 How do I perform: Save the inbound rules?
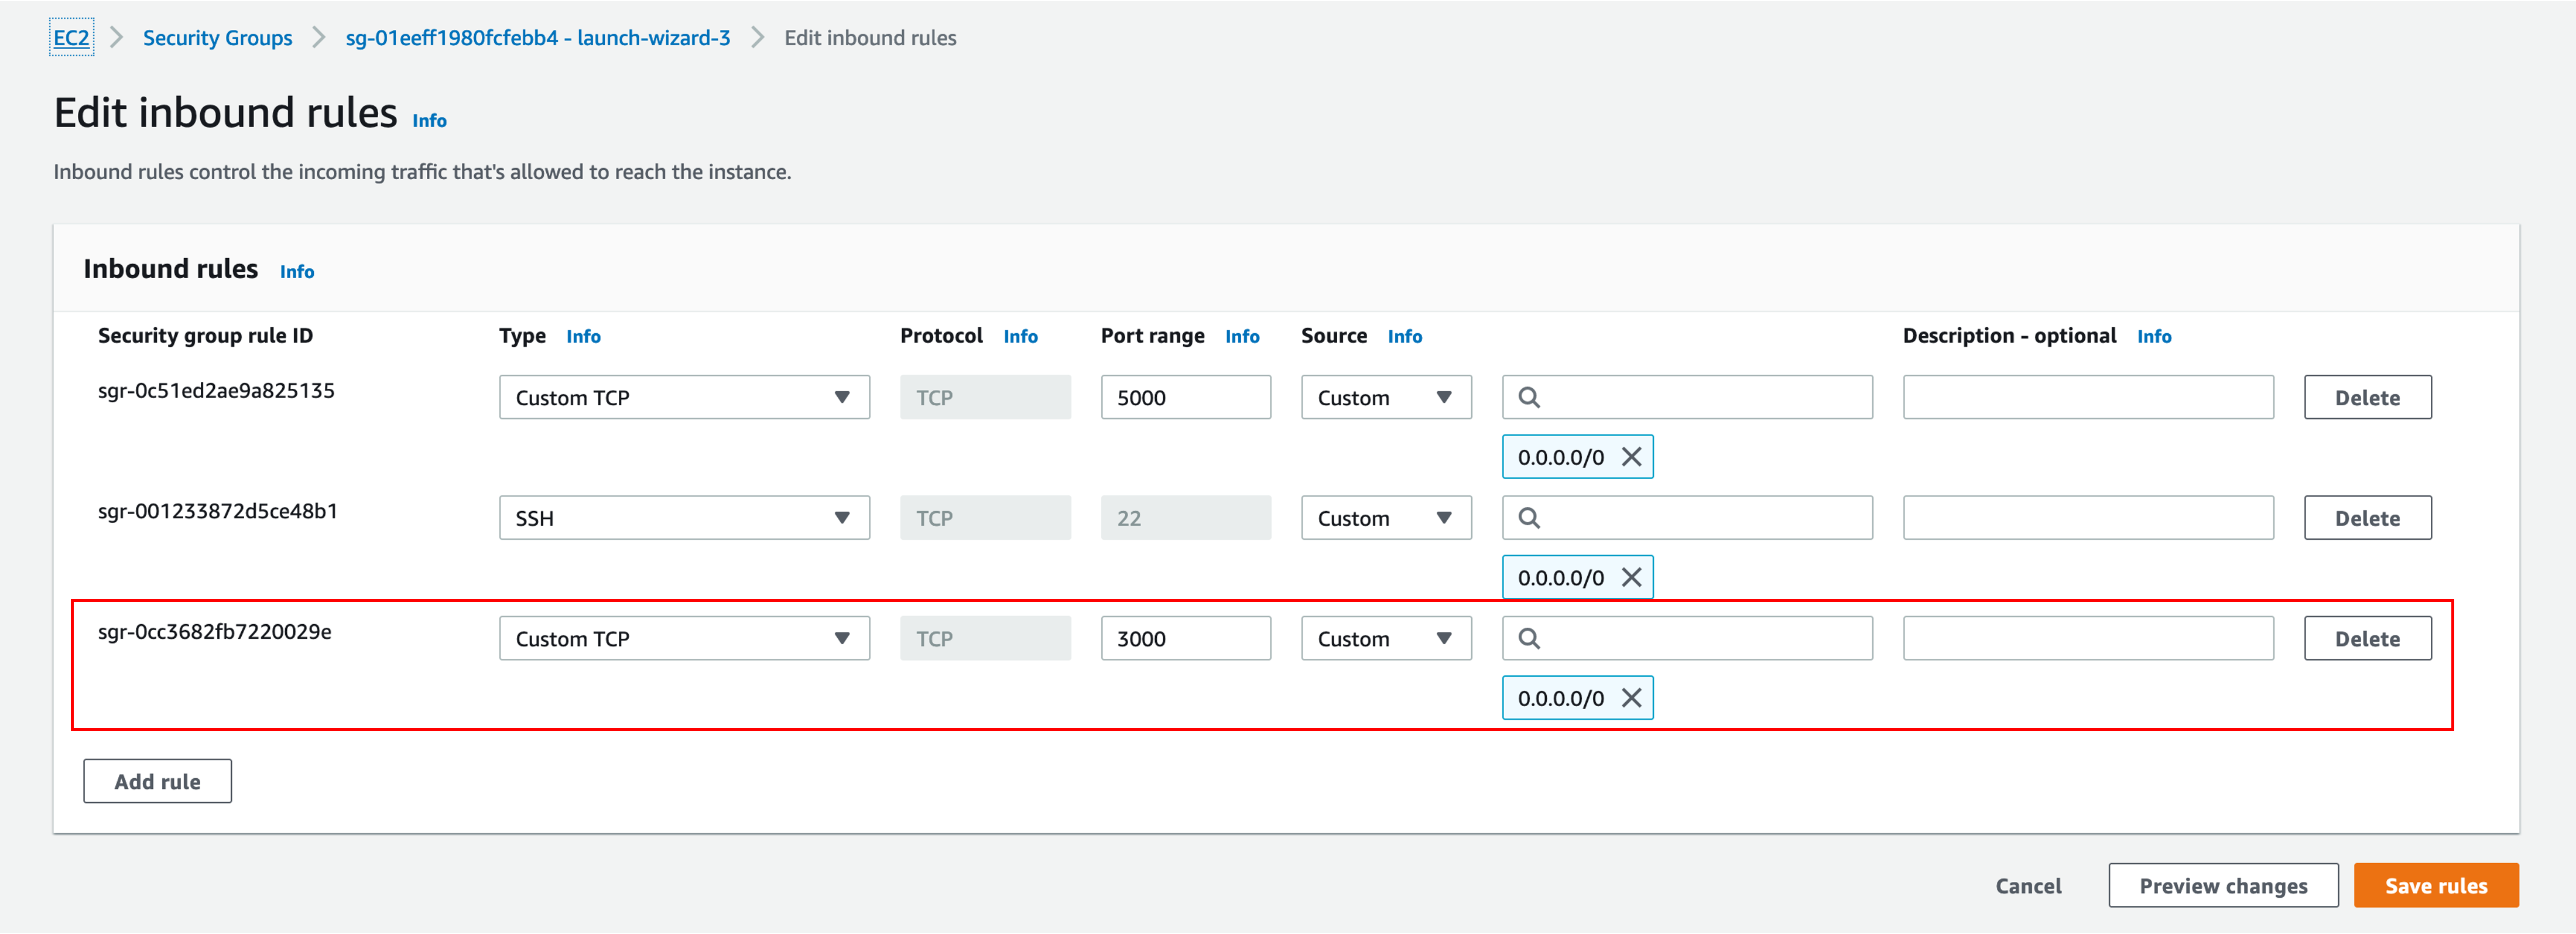pos(2435,885)
